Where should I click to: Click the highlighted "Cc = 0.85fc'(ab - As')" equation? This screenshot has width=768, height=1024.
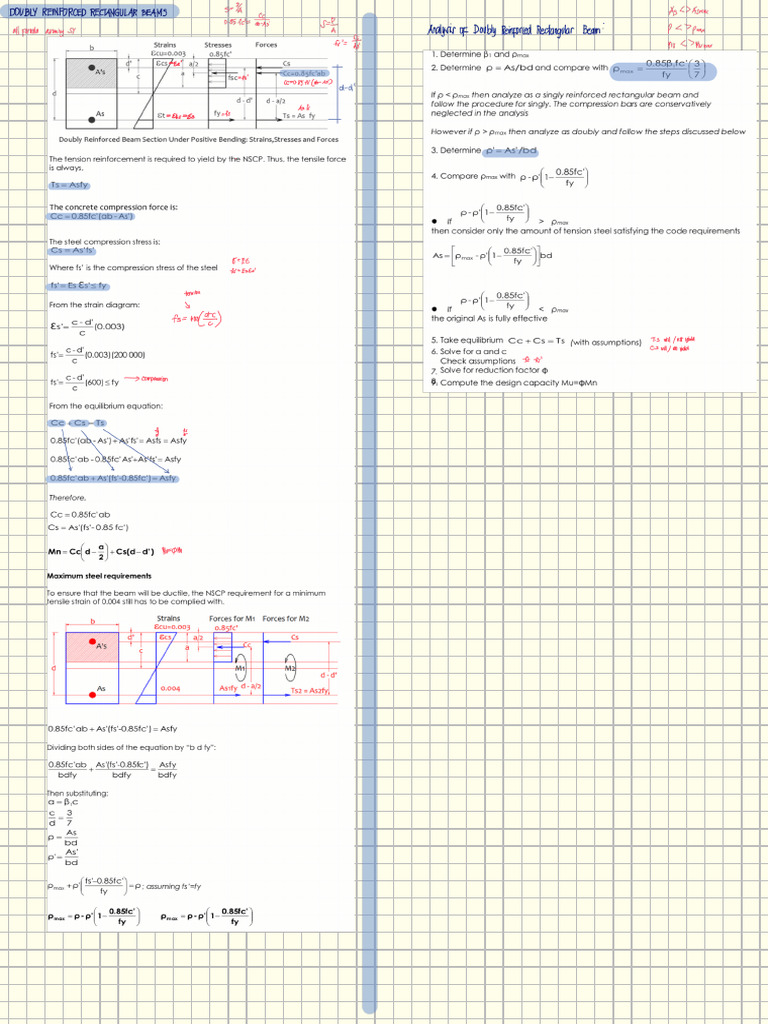pos(92,217)
